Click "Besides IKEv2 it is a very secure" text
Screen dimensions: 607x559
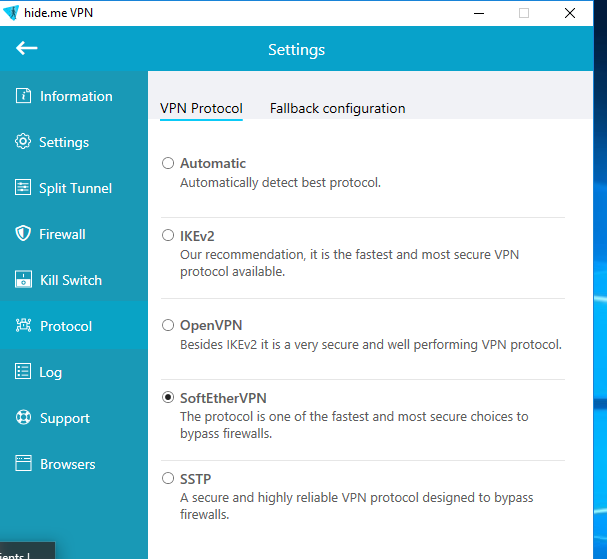coord(371,345)
